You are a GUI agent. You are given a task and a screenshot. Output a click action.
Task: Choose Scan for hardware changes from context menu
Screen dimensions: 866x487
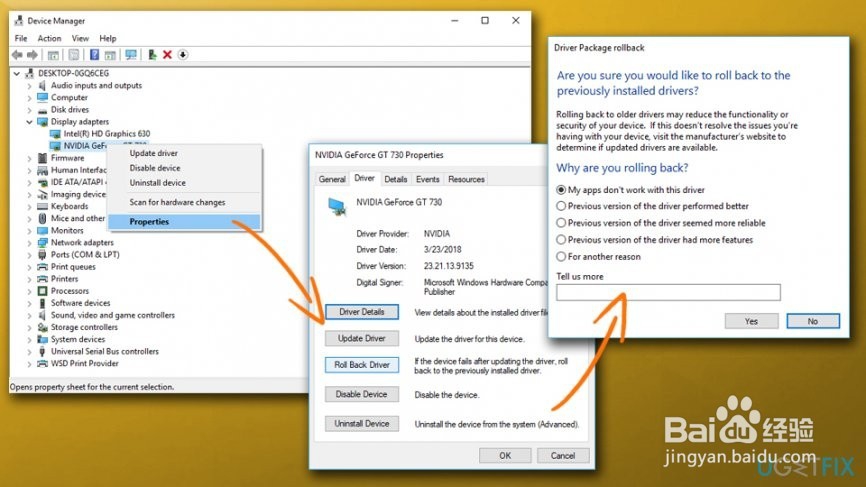[x=177, y=203]
